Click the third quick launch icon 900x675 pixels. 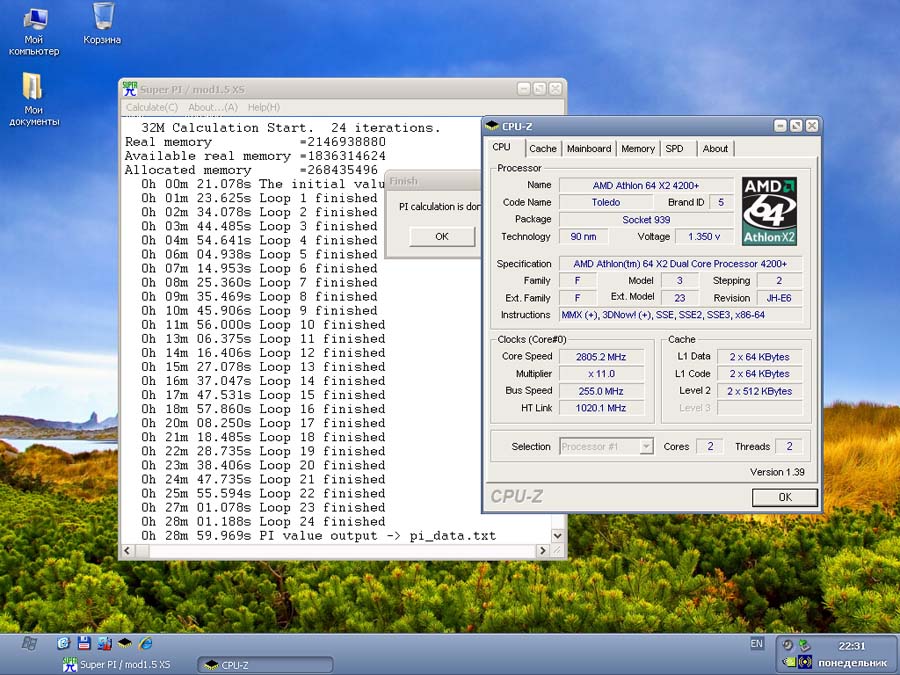click(104, 643)
